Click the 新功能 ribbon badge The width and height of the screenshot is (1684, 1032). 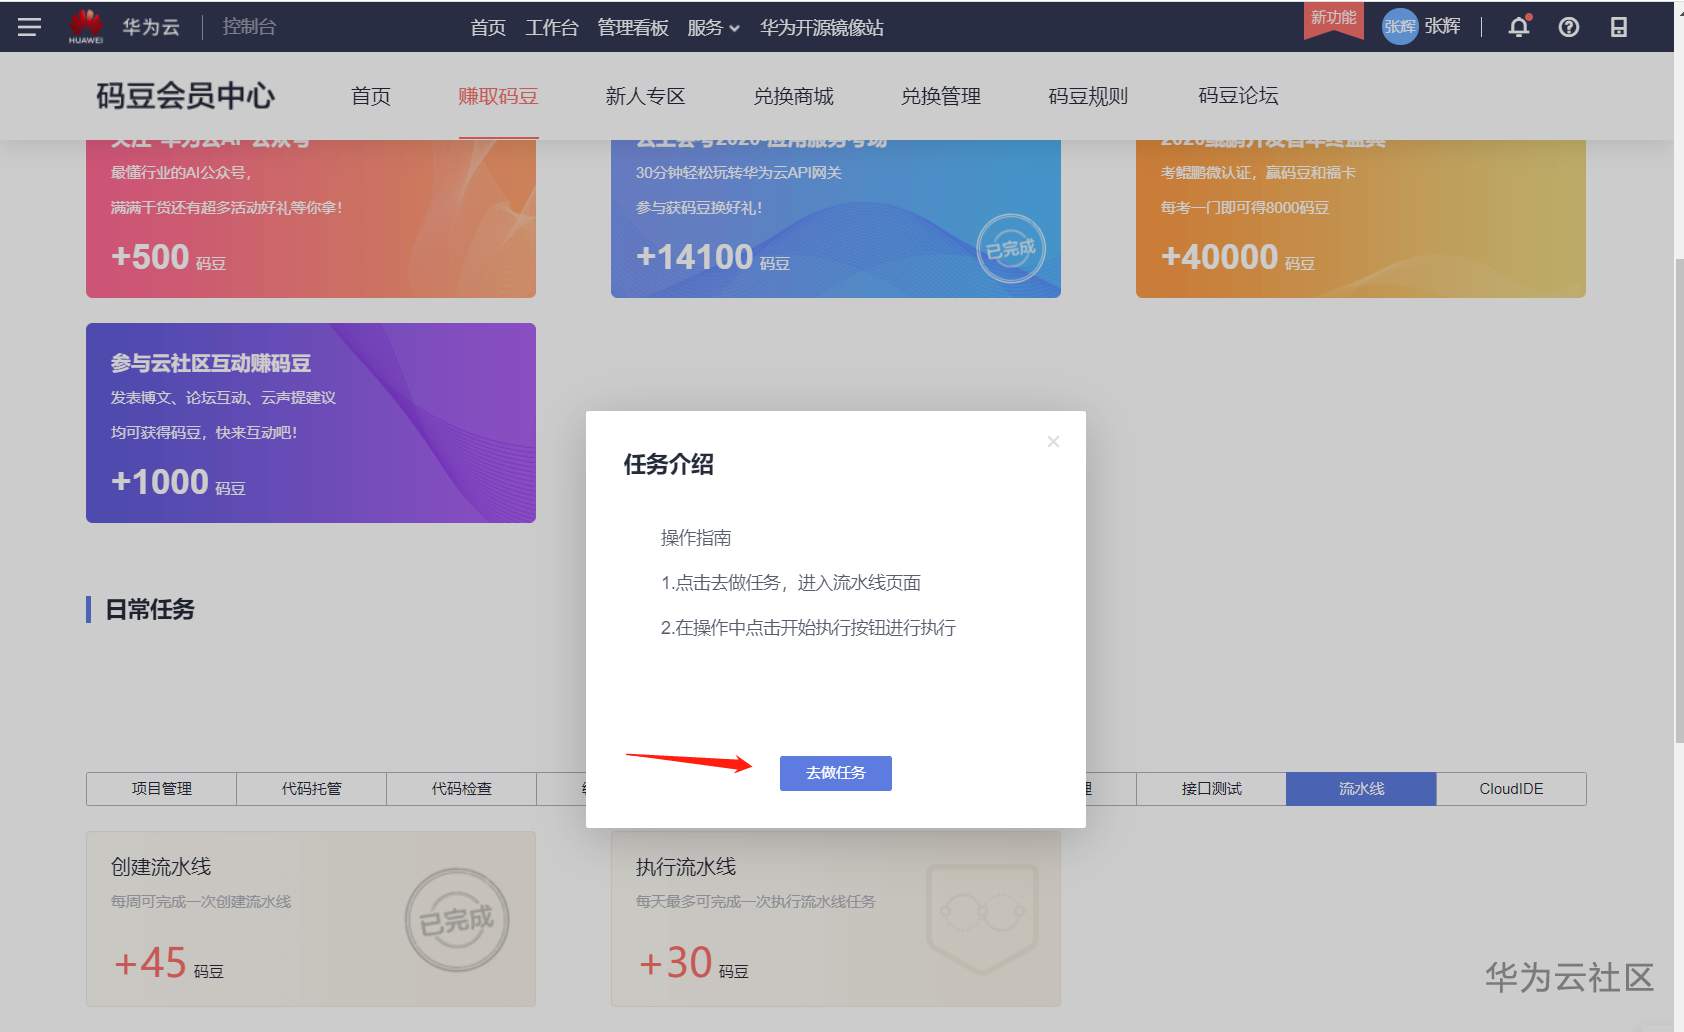tap(1334, 19)
